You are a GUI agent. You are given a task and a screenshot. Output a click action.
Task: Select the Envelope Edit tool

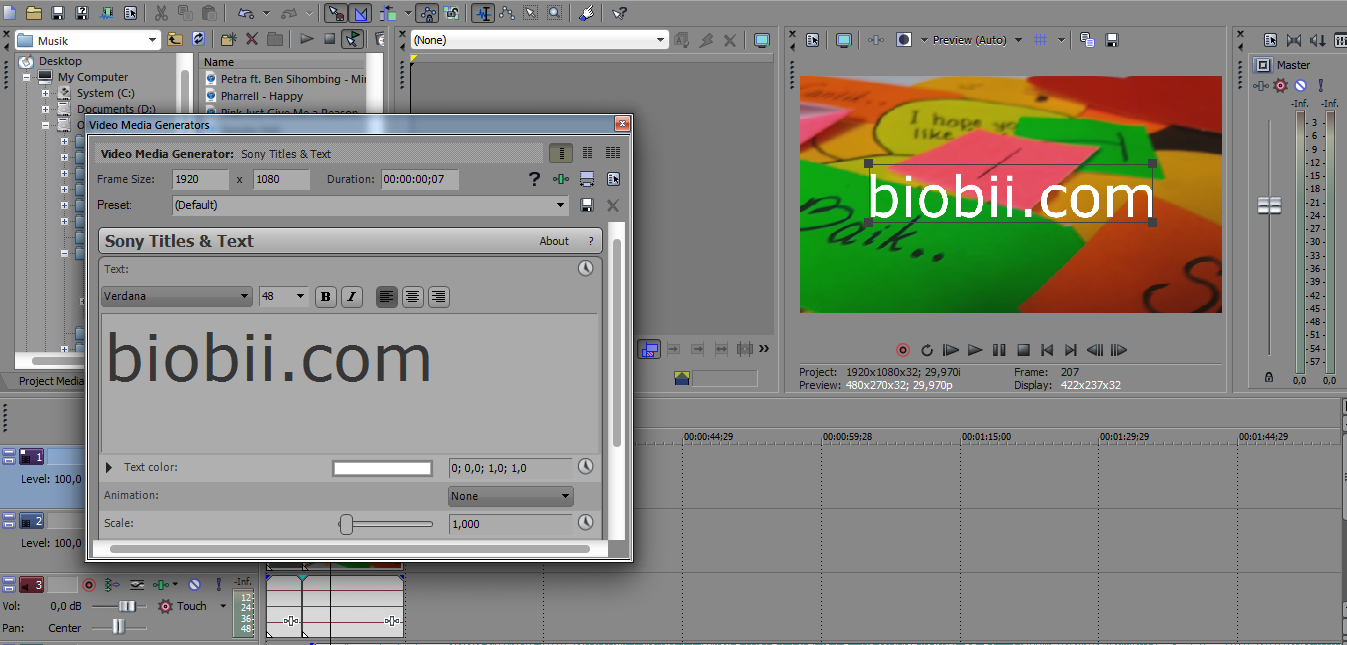(507, 13)
